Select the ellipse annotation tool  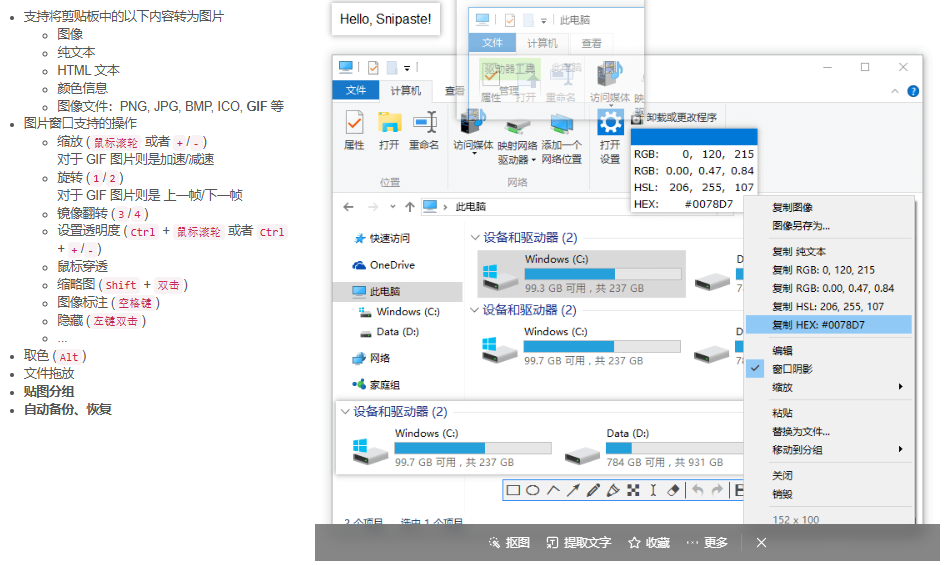533,490
